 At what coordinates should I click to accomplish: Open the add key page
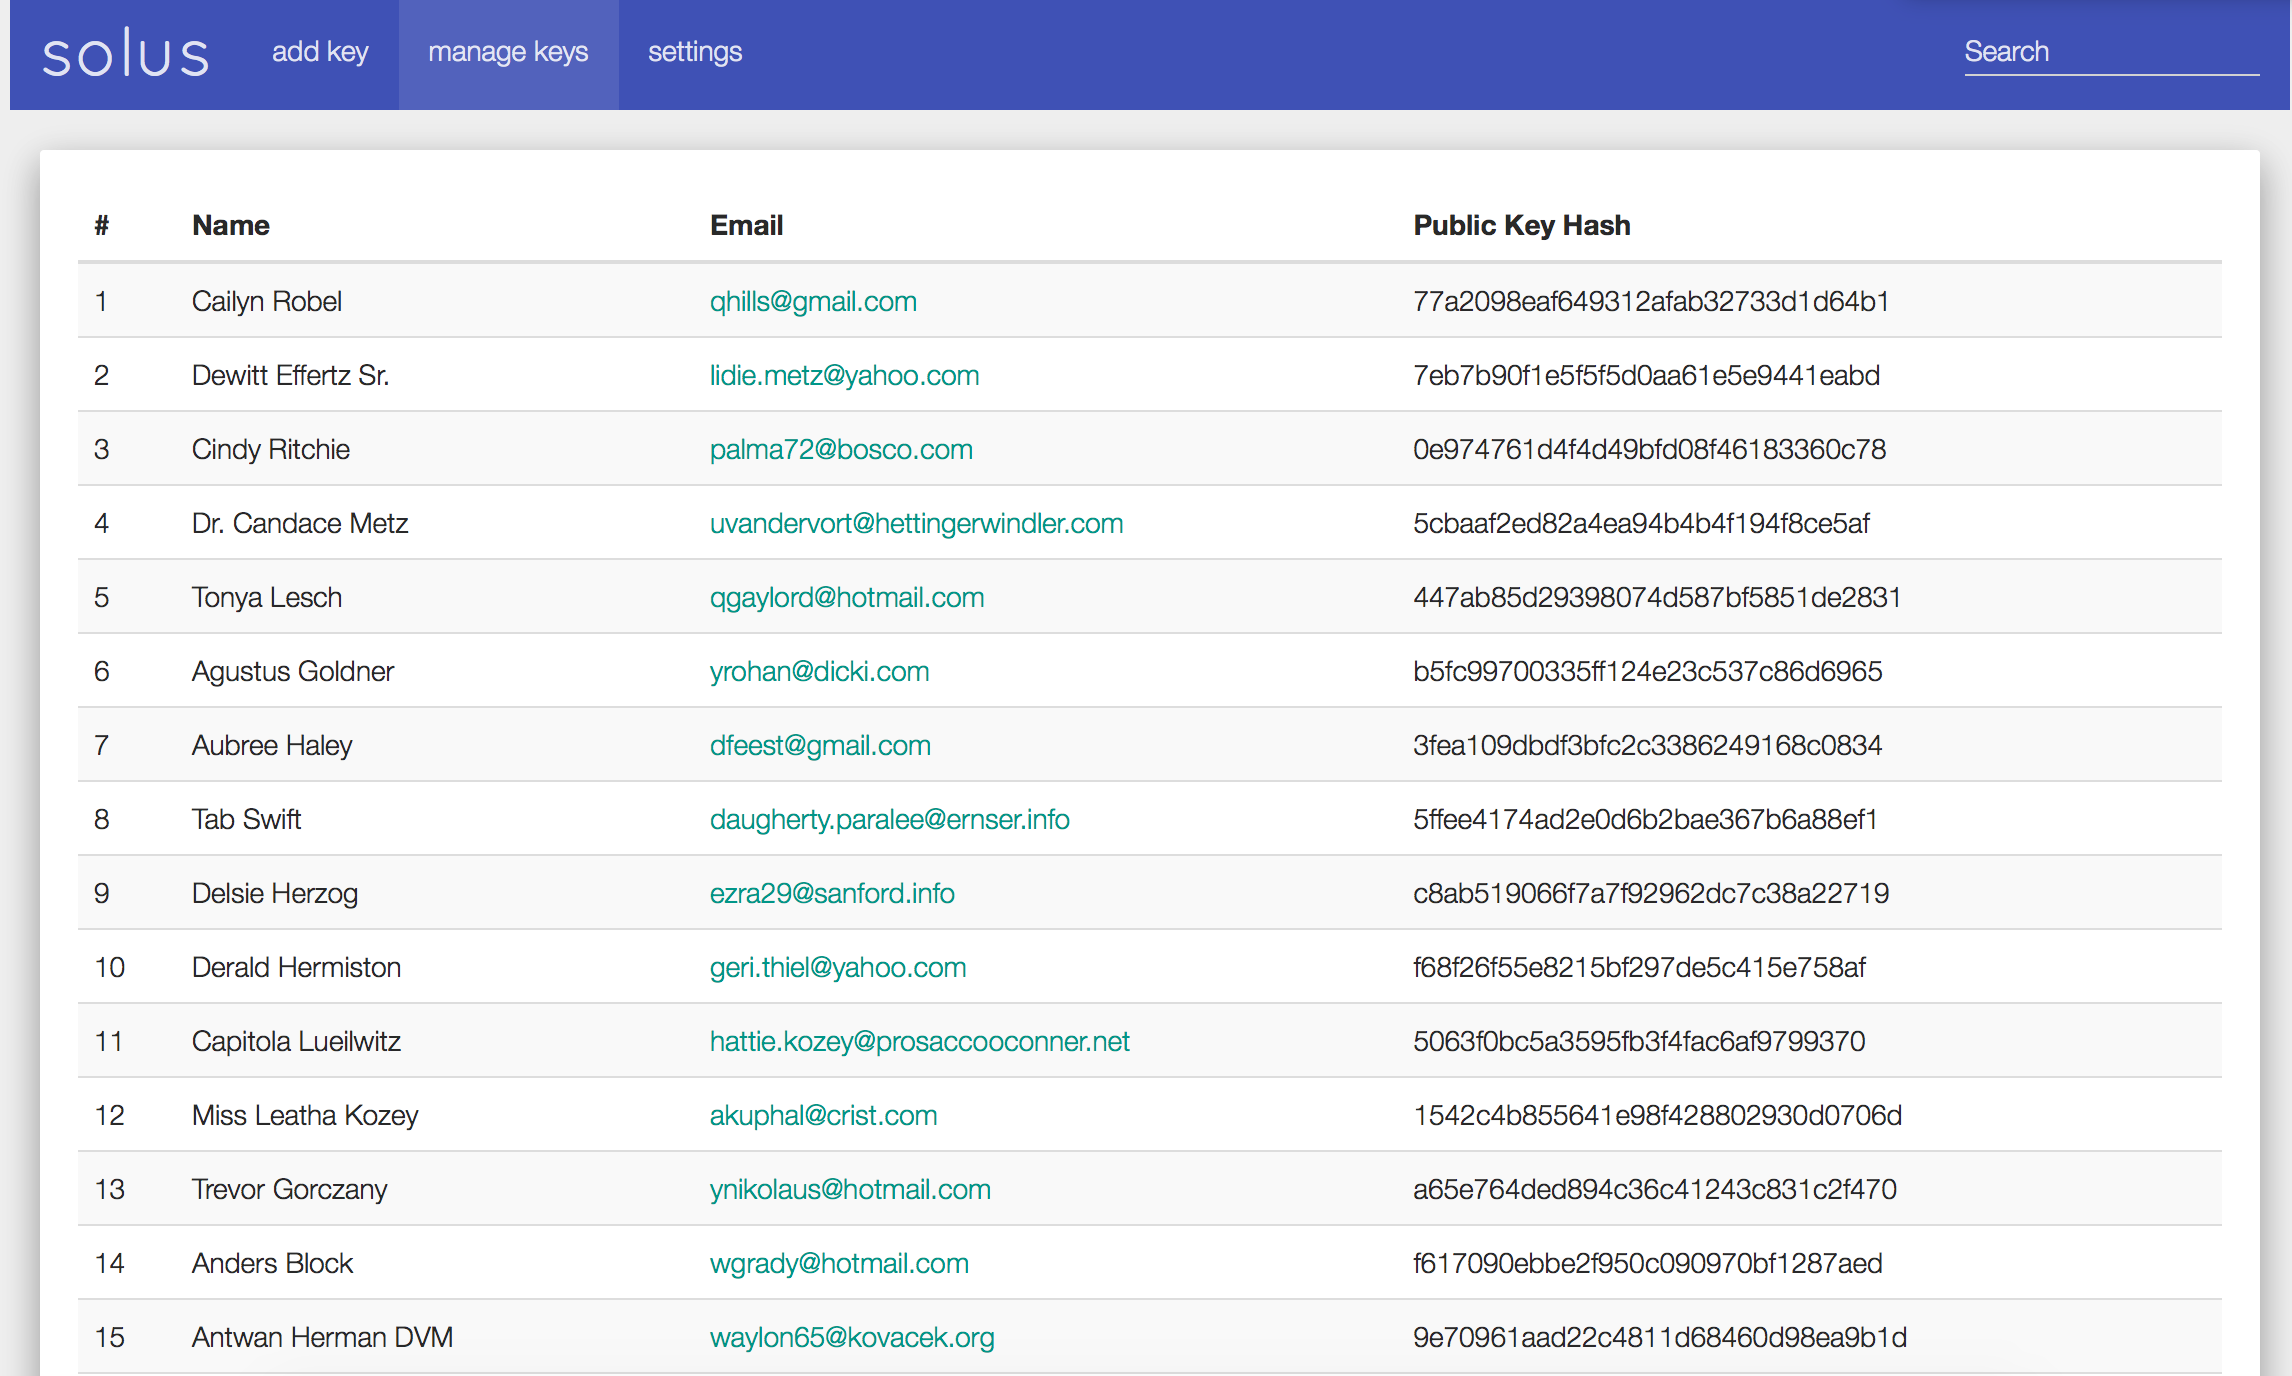(x=320, y=52)
